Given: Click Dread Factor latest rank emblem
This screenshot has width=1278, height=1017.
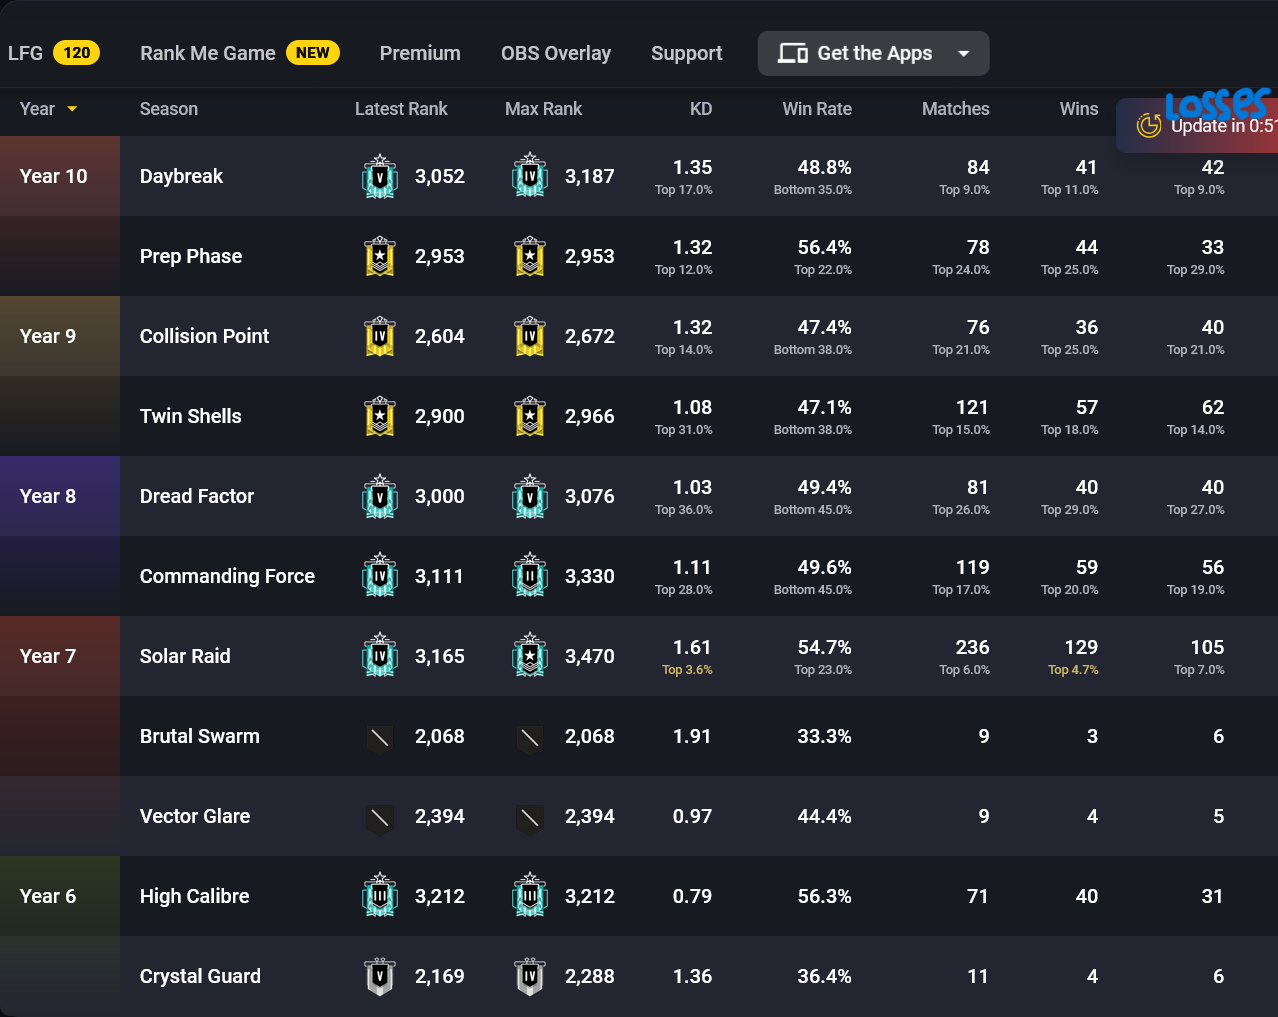Looking at the screenshot, I should tap(380, 496).
